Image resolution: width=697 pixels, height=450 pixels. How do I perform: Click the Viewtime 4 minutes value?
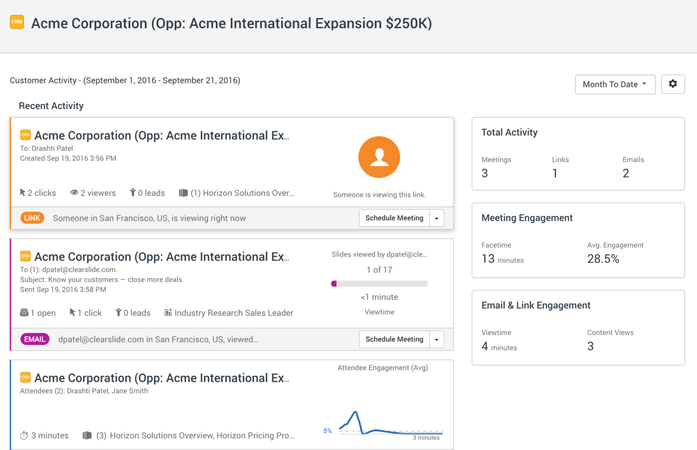pyautogui.click(x=499, y=346)
